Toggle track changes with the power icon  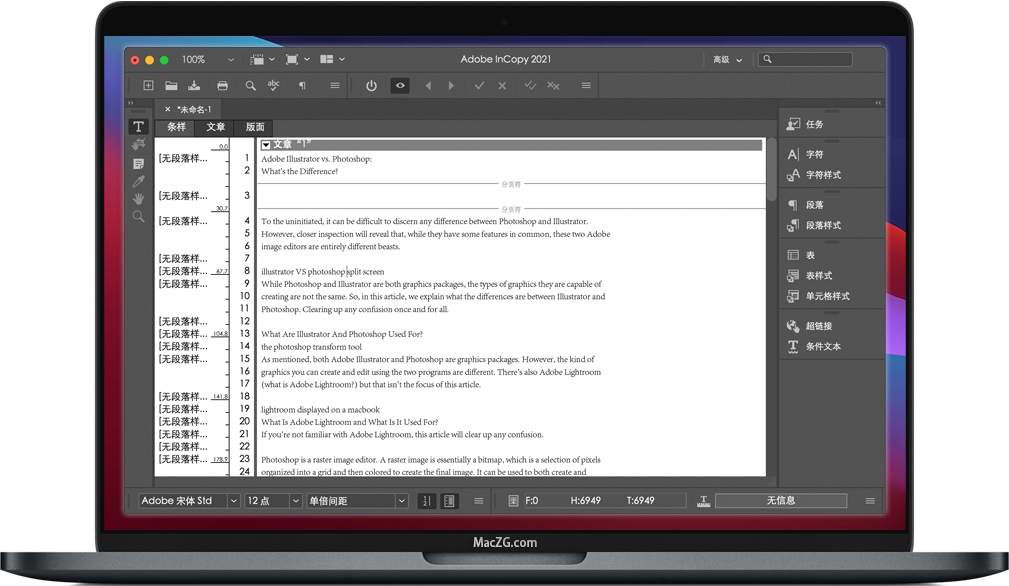coord(371,86)
